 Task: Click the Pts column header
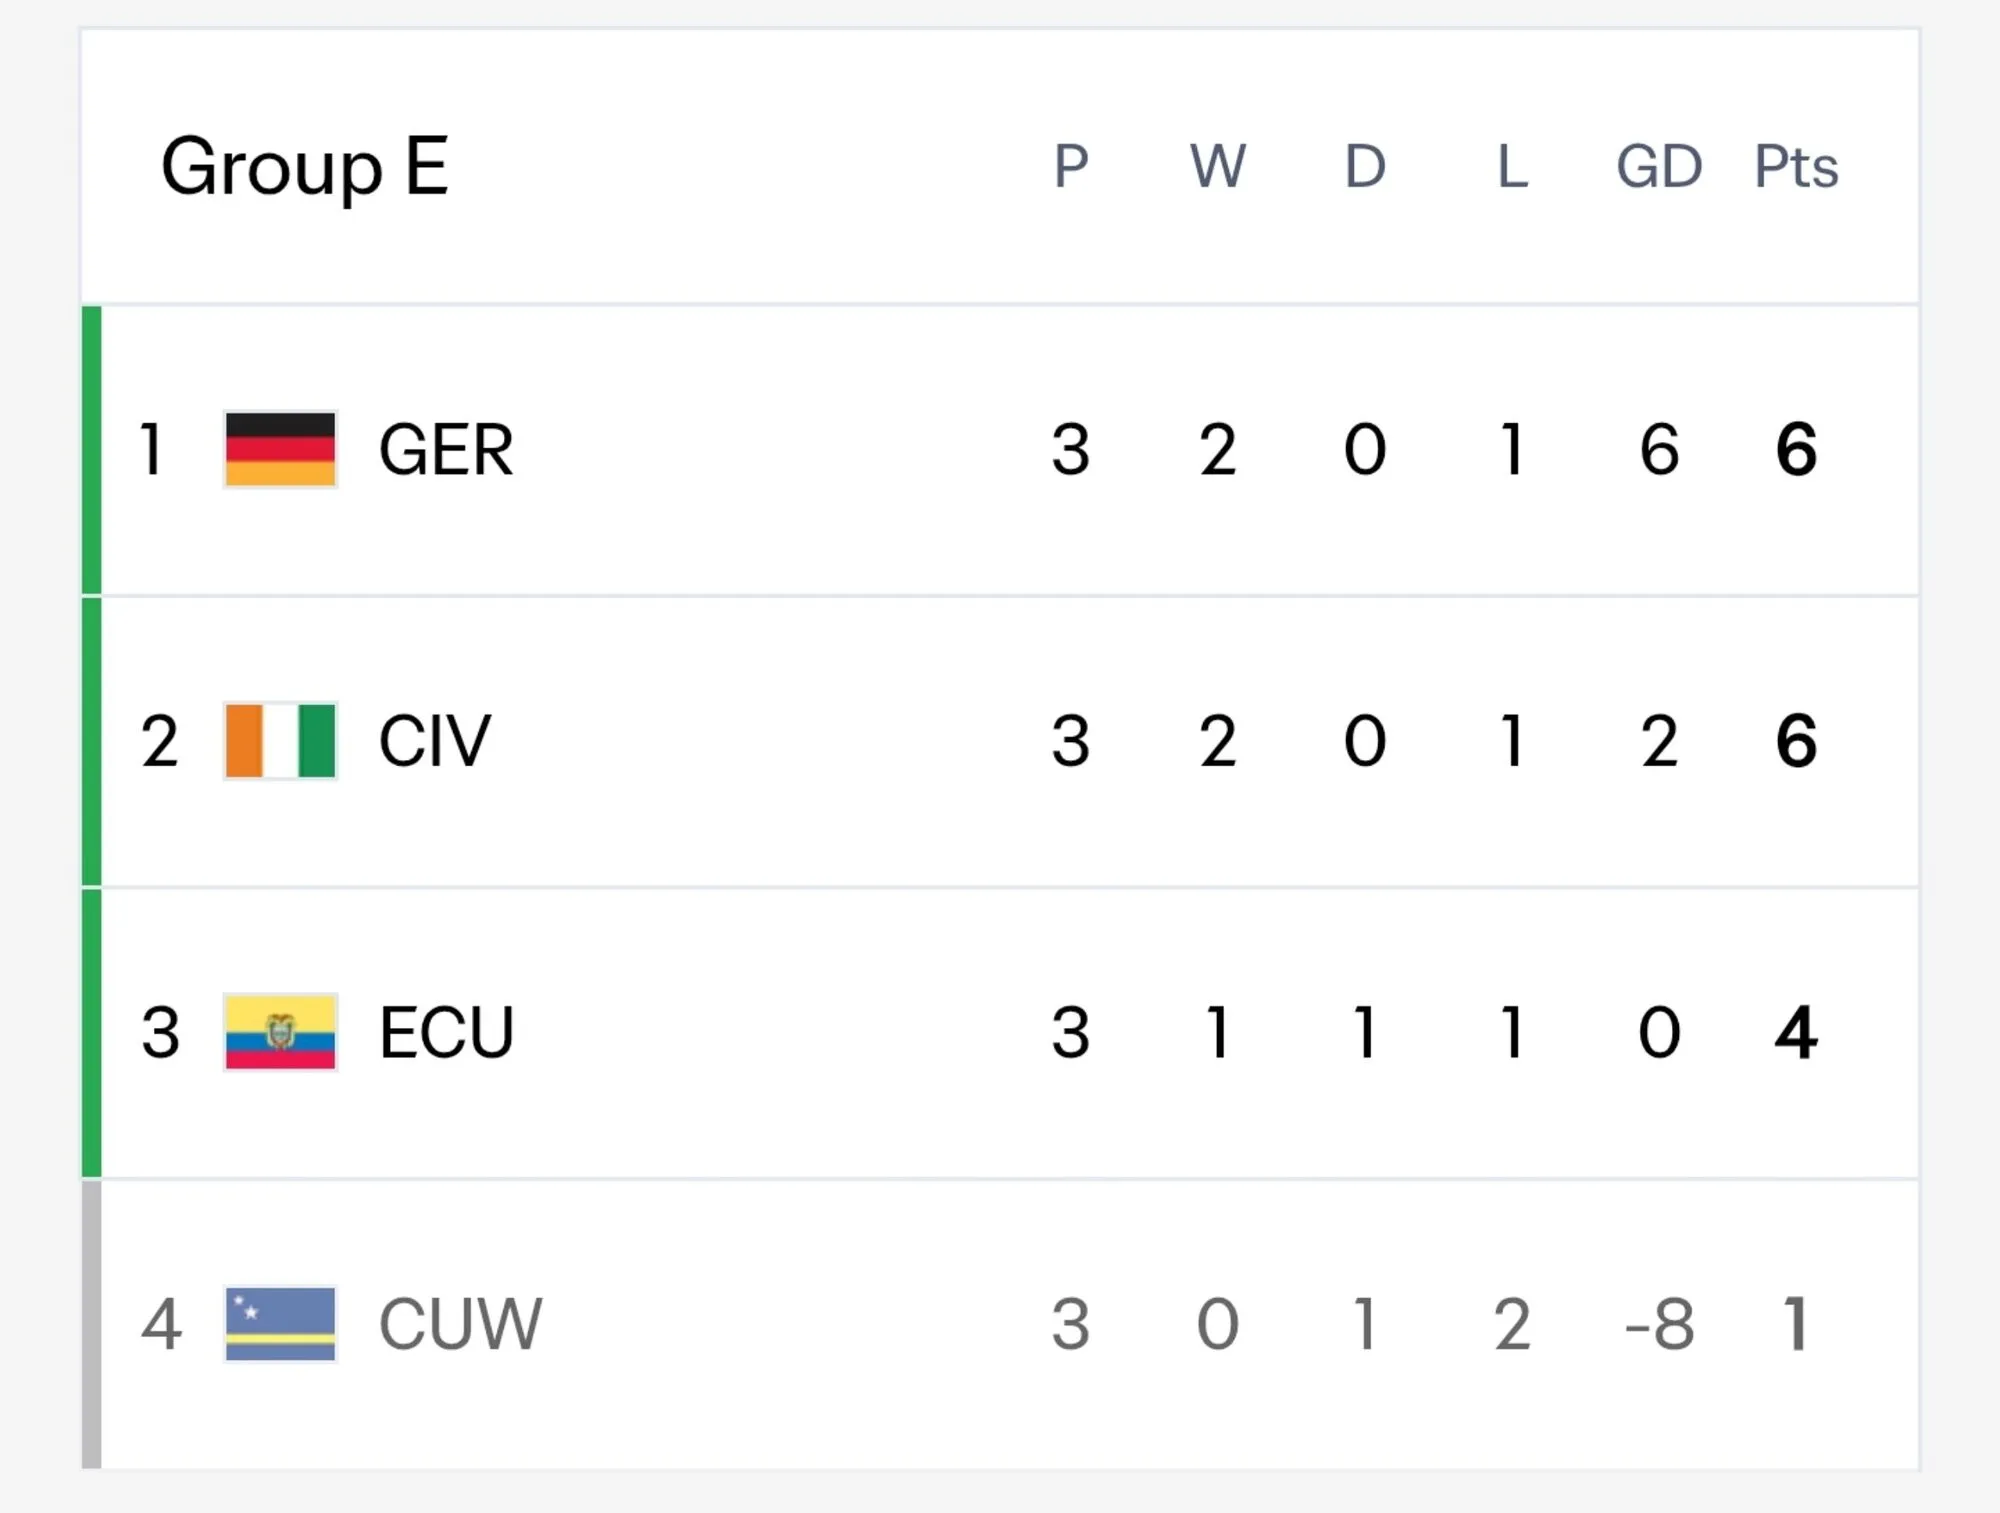point(1797,166)
